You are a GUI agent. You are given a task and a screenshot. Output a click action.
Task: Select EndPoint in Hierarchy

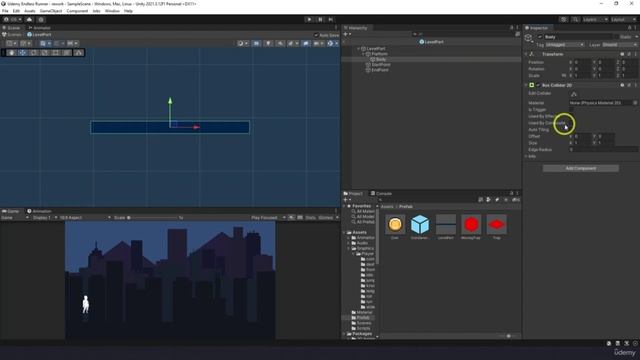click(380, 70)
